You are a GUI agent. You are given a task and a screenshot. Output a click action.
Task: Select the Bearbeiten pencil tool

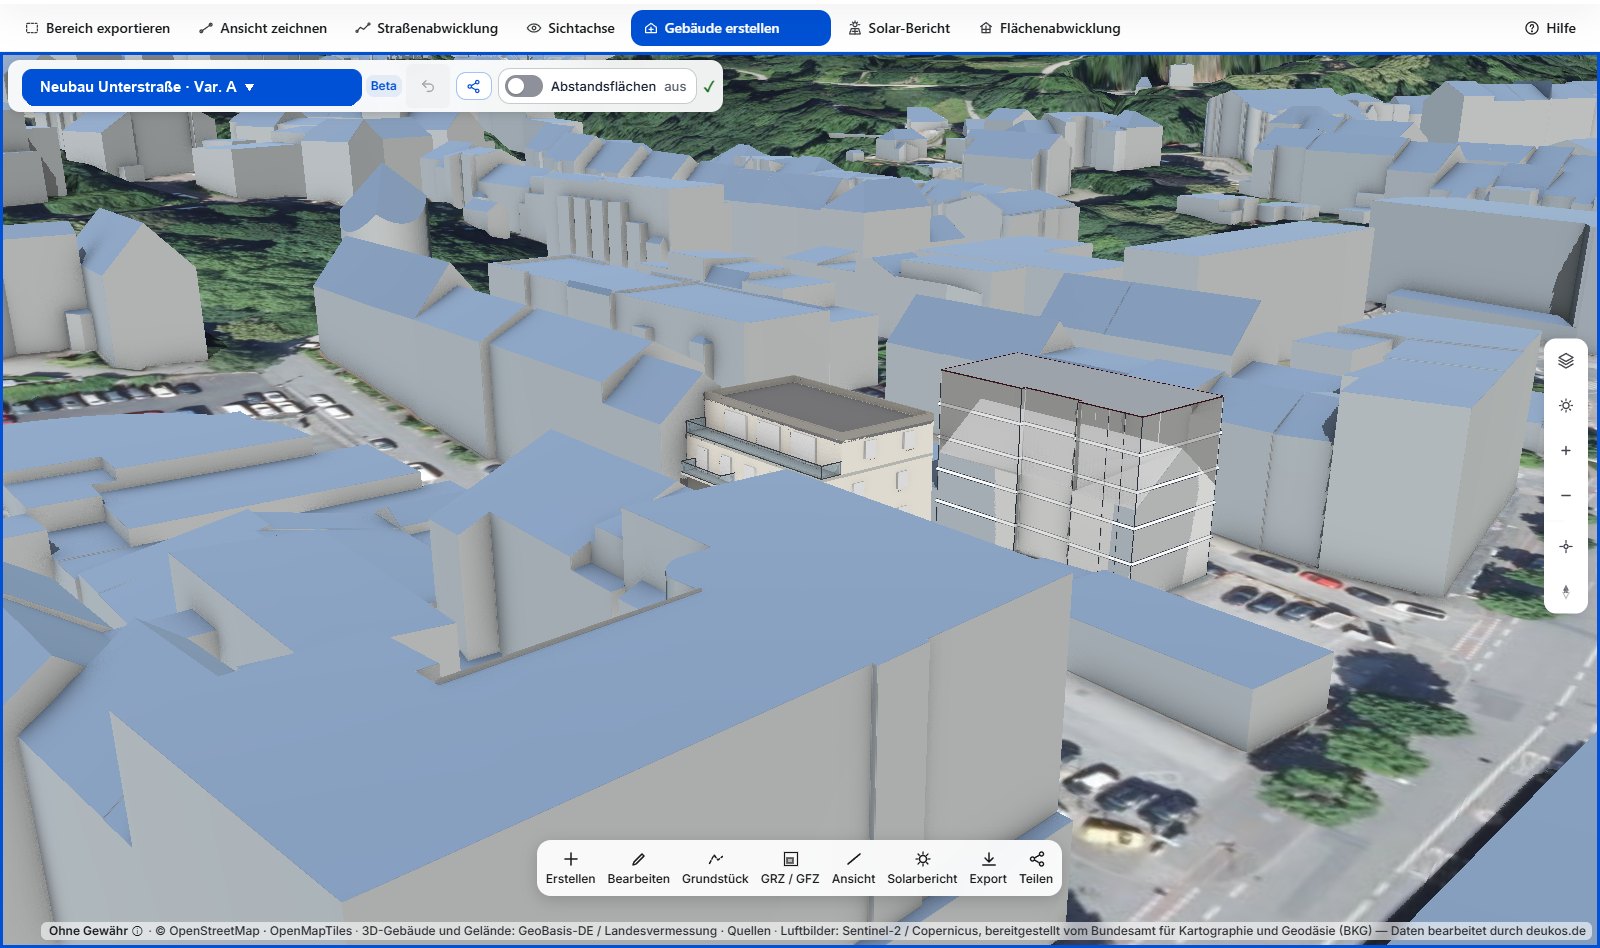[x=638, y=868]
